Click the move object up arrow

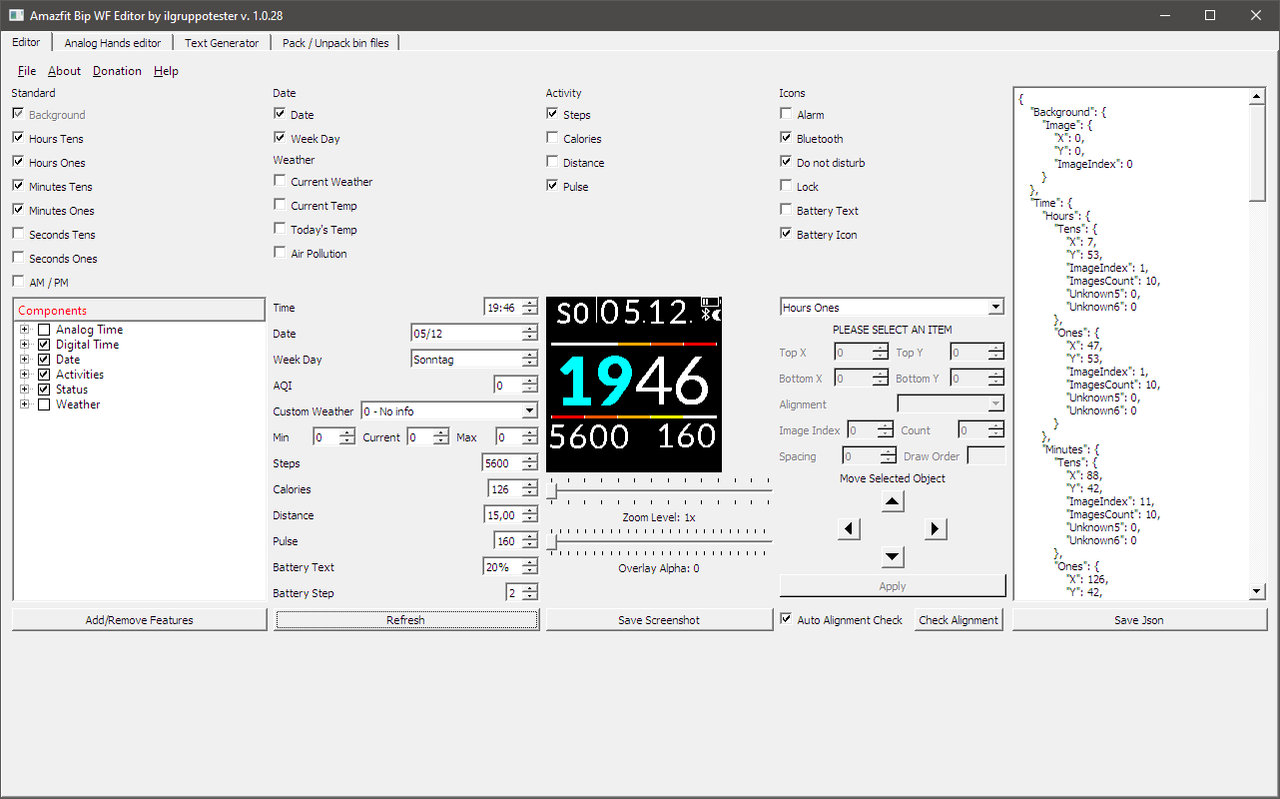[893, 502]
